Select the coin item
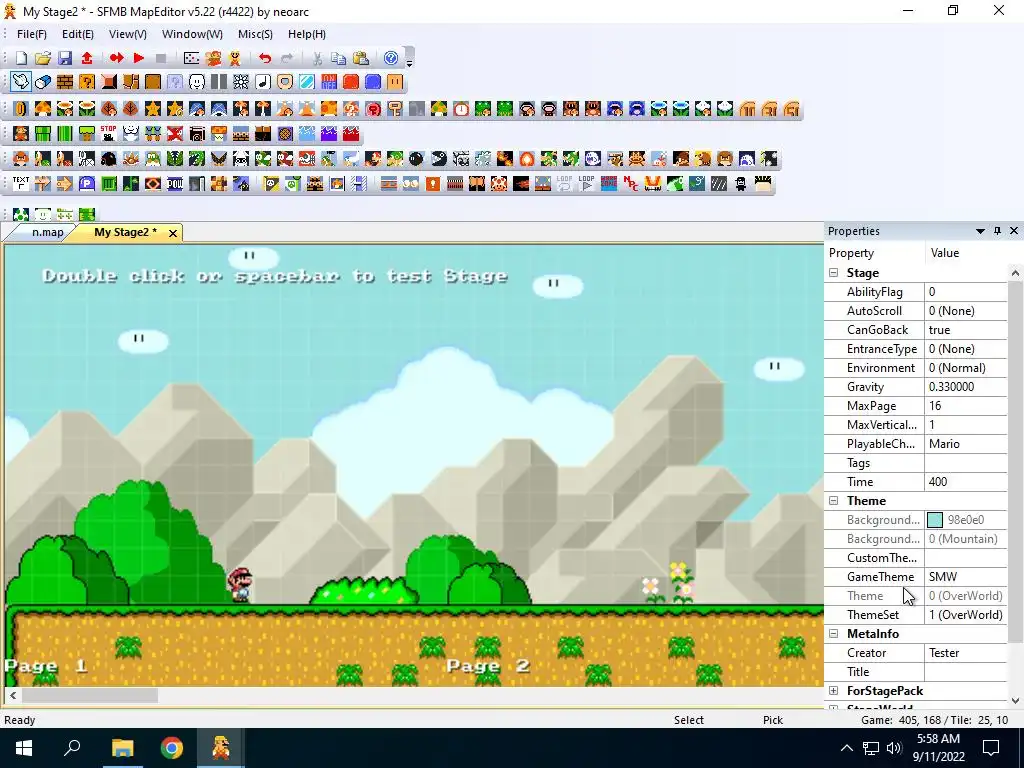1024x768 pixels. (21, 109)
